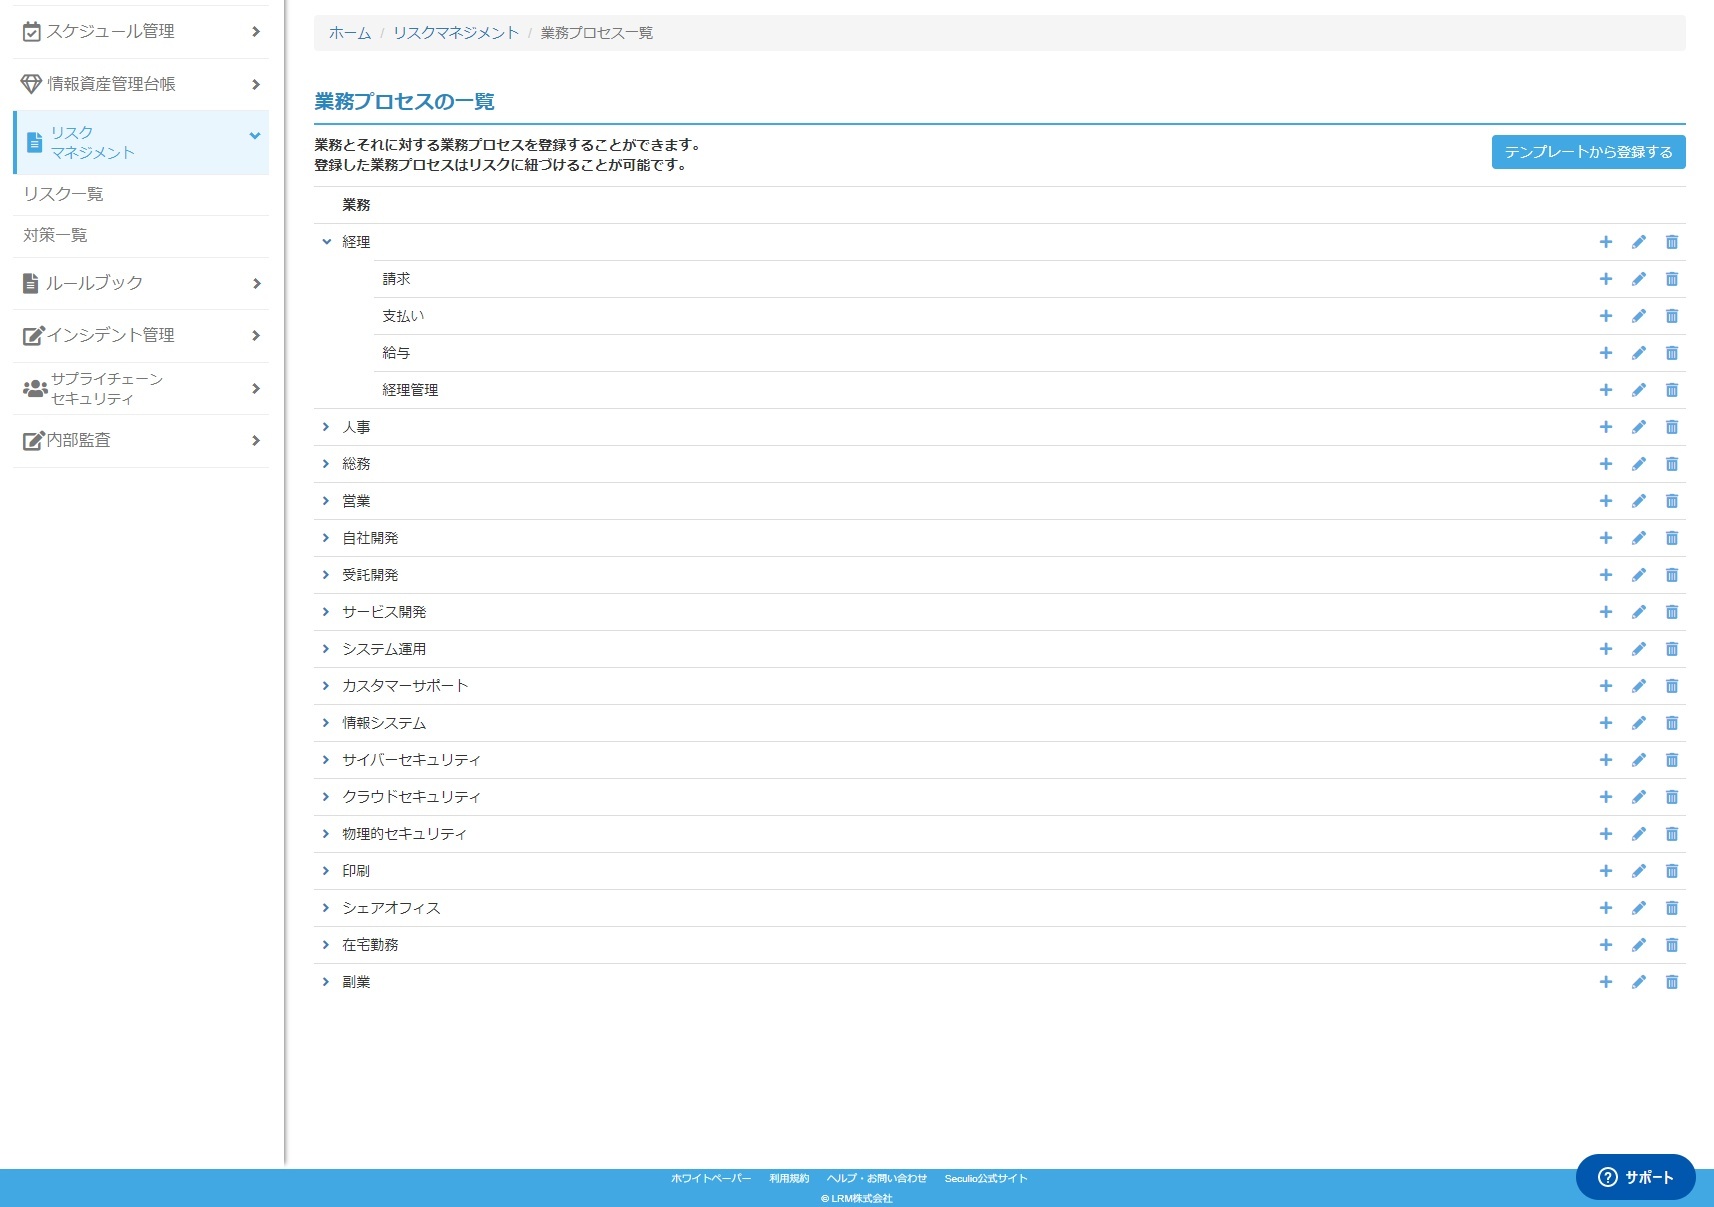1714x1207 pixels.
Task: Delete the 営業 row
Action: [1671, 501]
